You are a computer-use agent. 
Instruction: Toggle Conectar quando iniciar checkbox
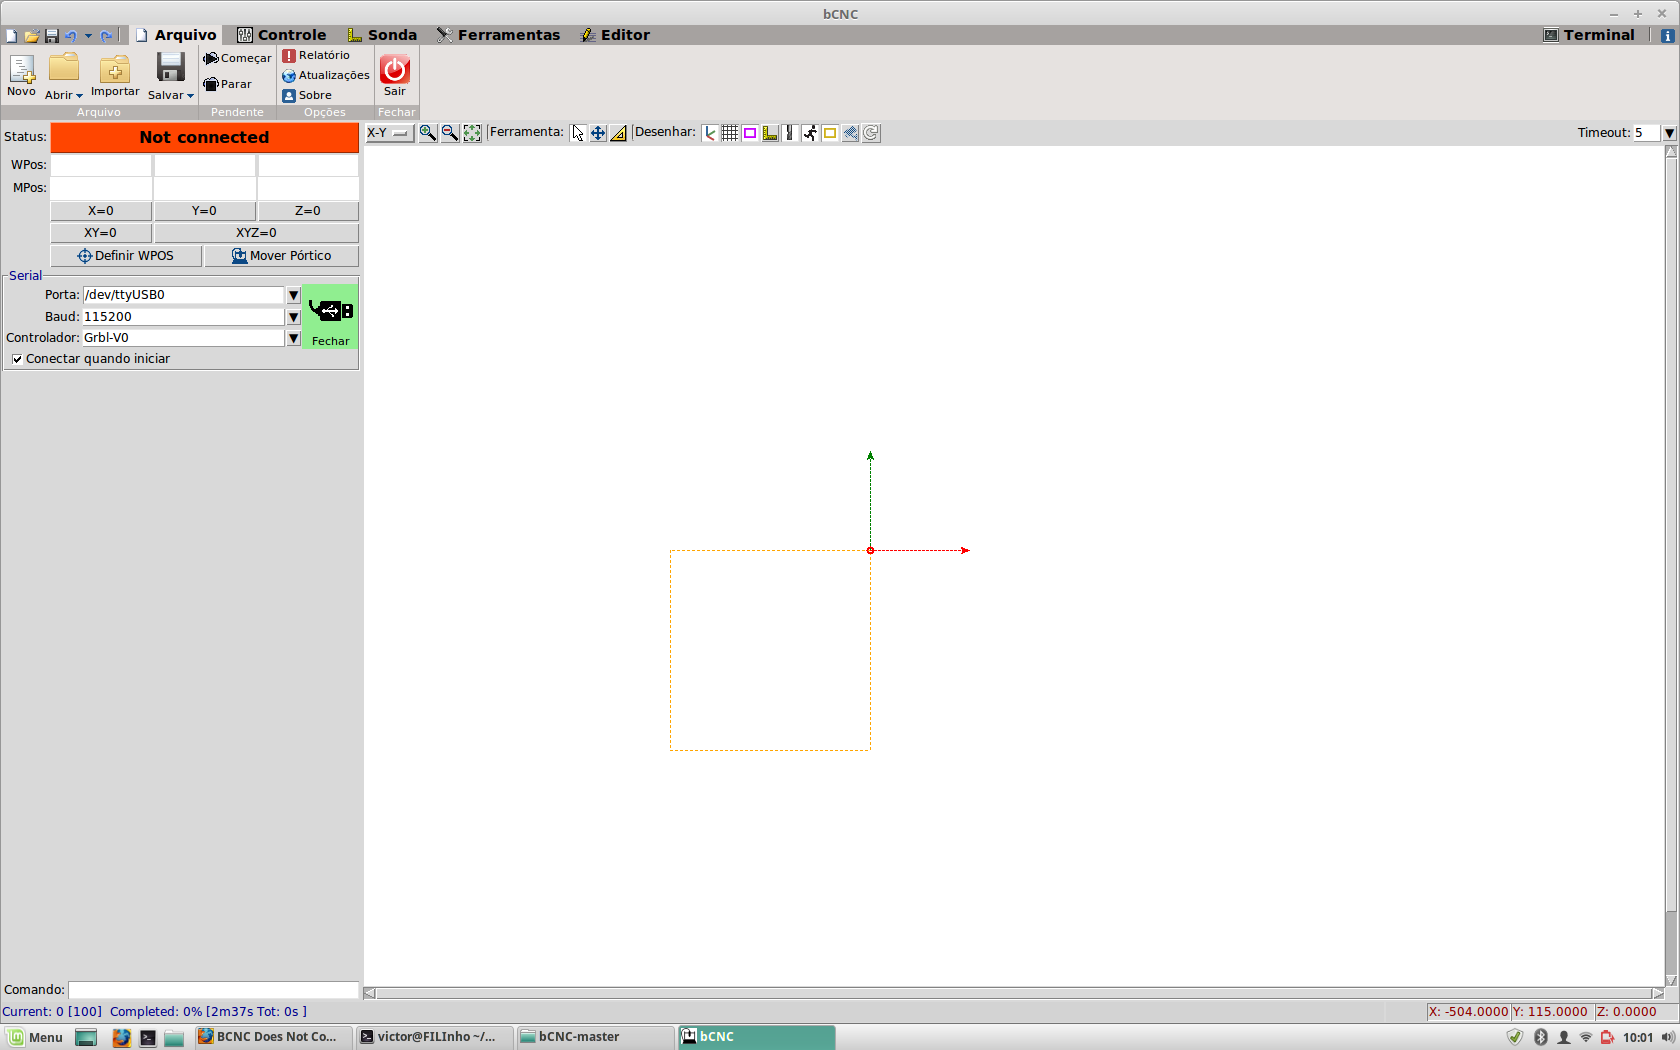click(x=17, y=359)
